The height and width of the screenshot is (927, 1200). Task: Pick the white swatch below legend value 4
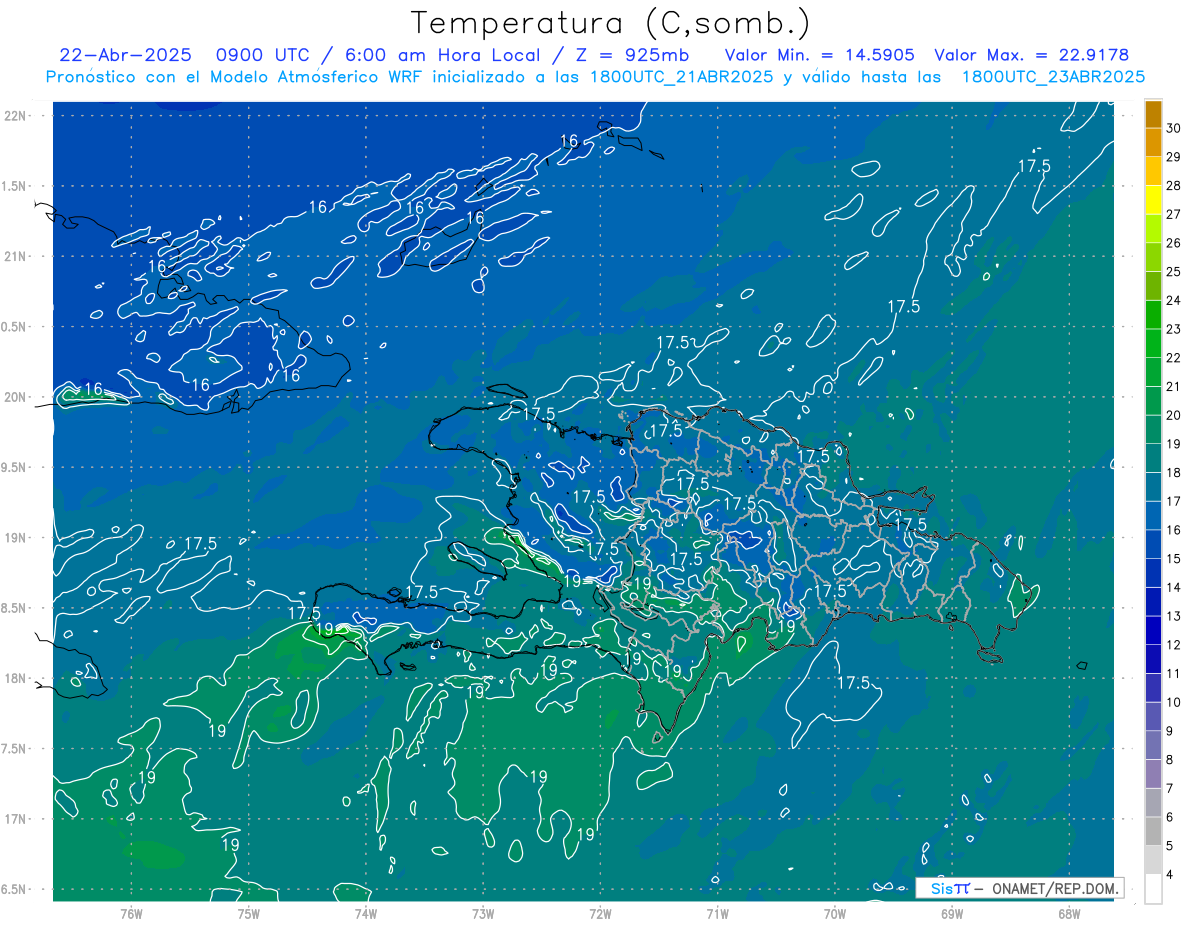pyautogui.click(x=1153, y=890)
